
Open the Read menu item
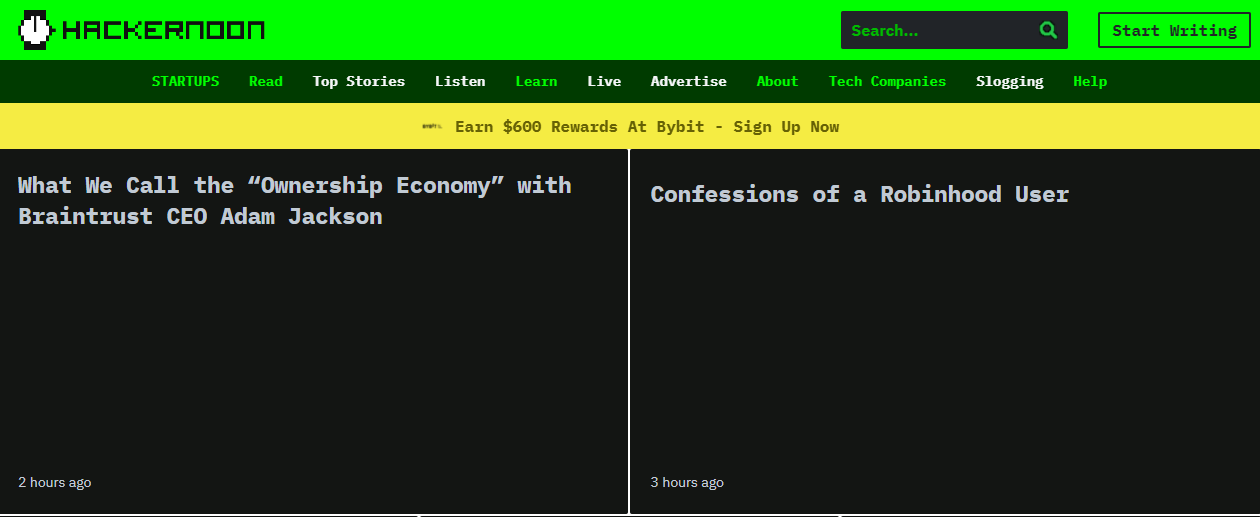(266, 81)
